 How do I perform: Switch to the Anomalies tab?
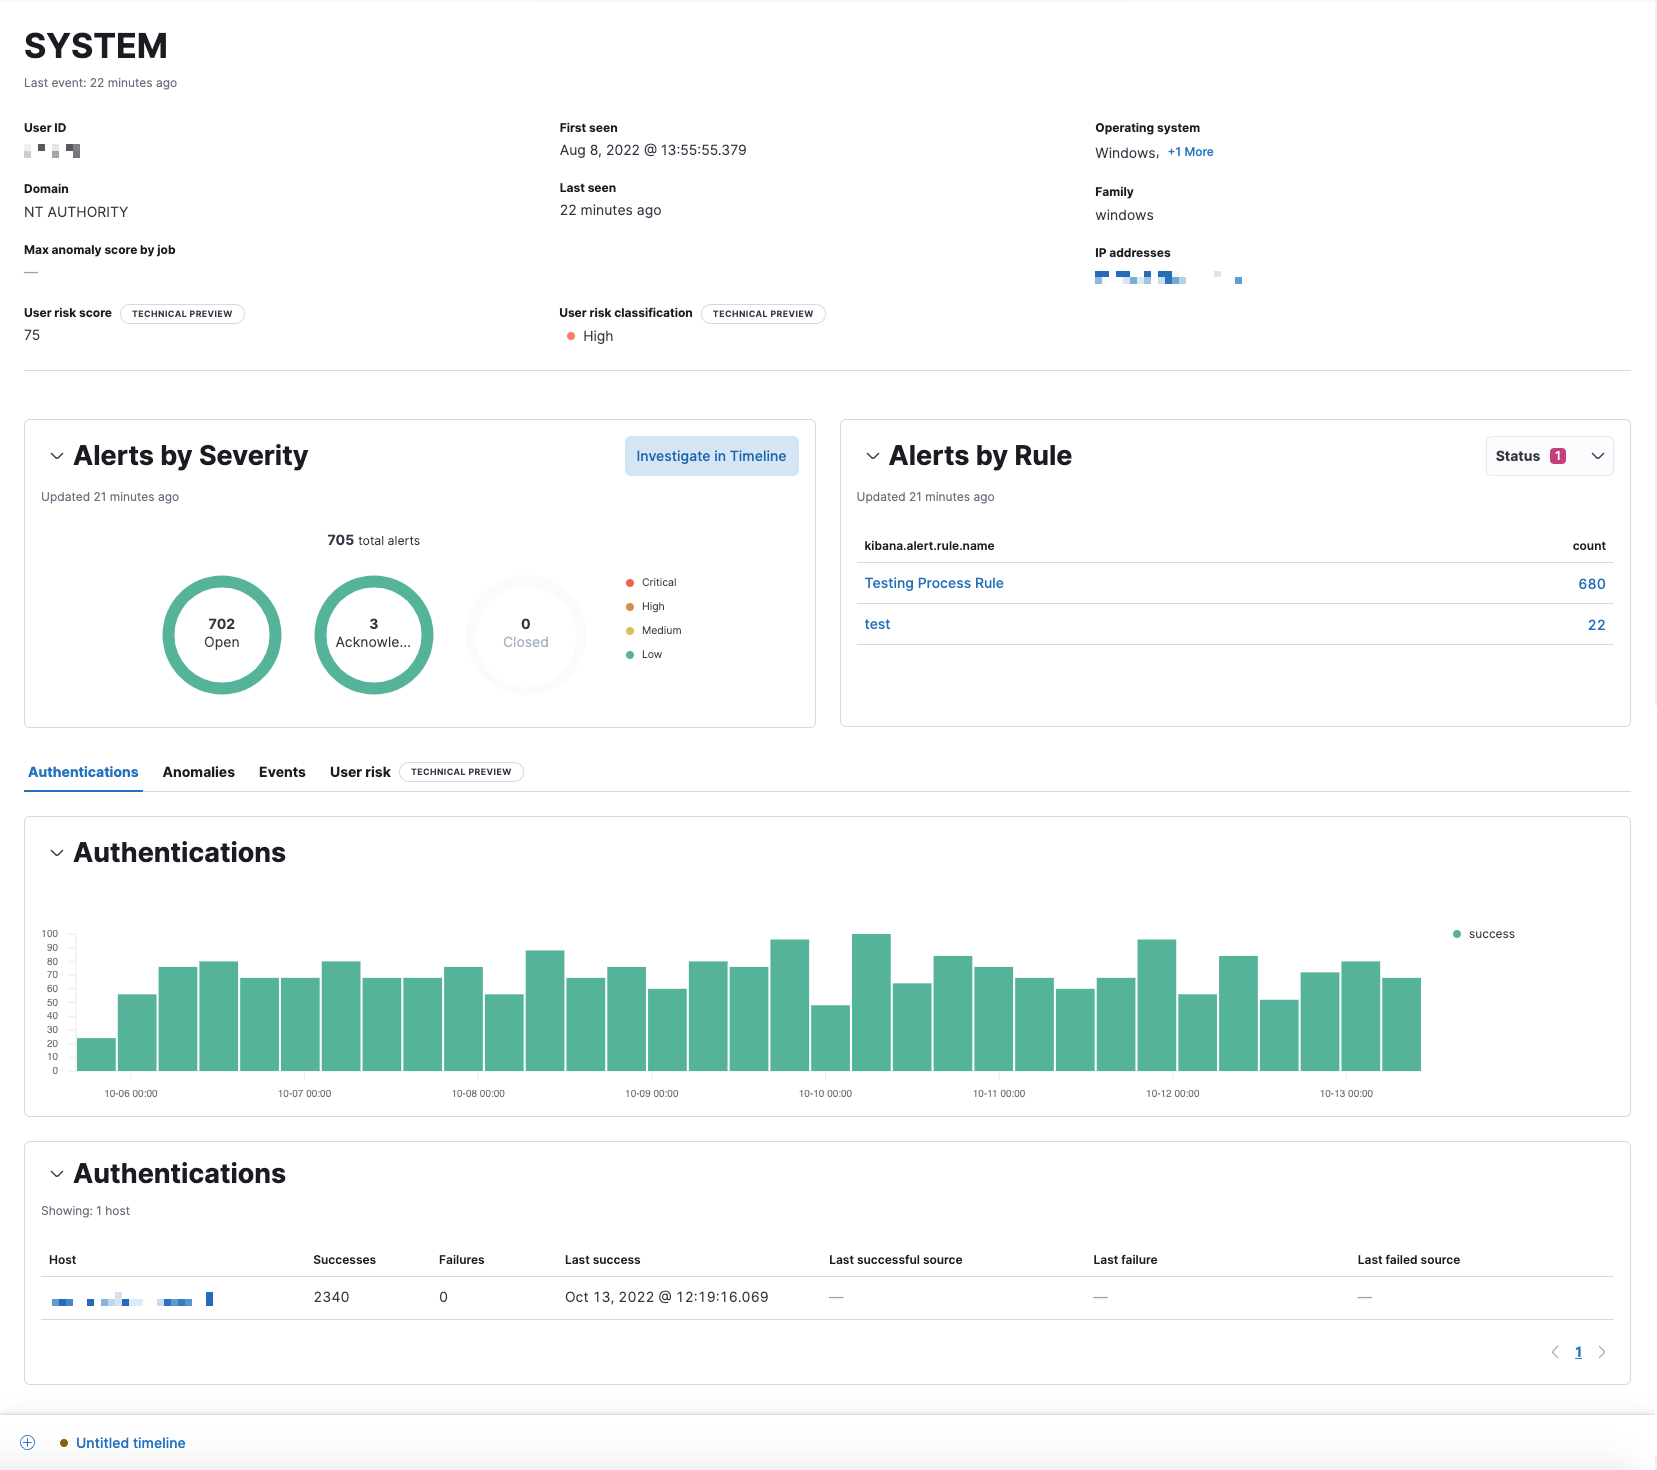[x=199, y=772]
